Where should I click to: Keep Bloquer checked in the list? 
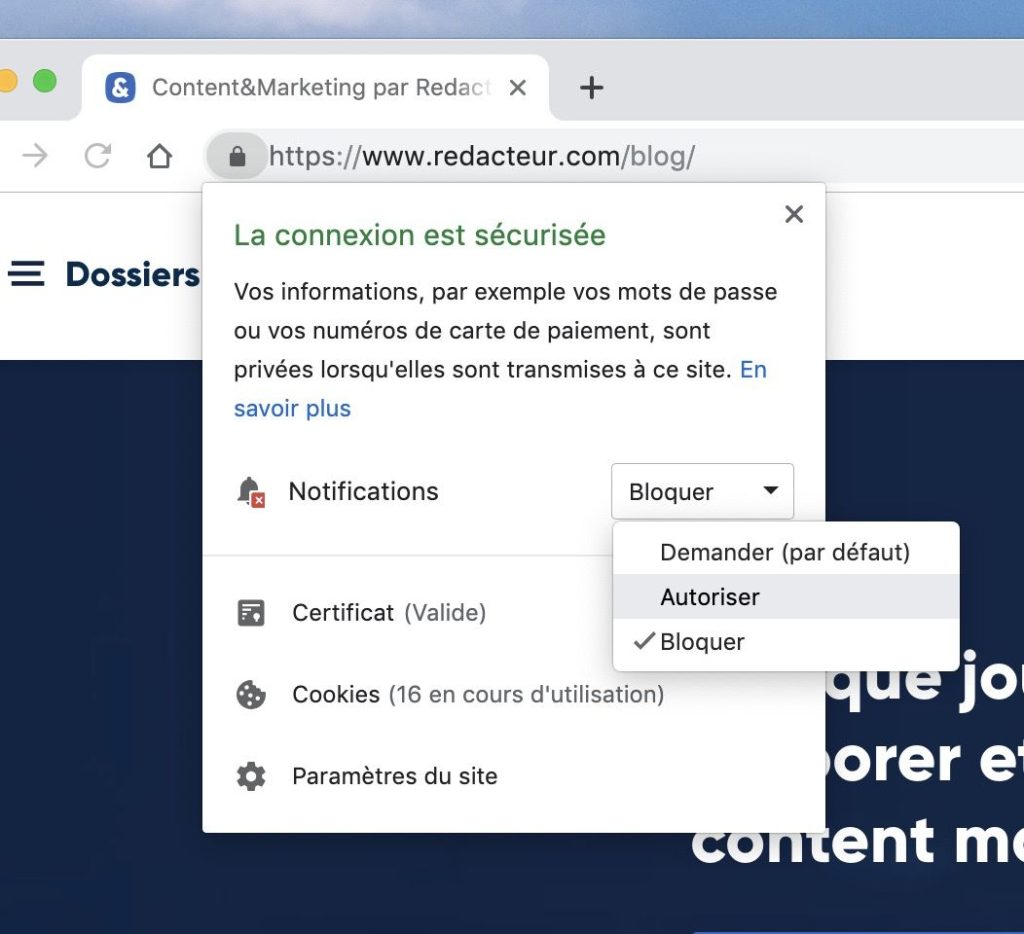click(x=701, y=641)
